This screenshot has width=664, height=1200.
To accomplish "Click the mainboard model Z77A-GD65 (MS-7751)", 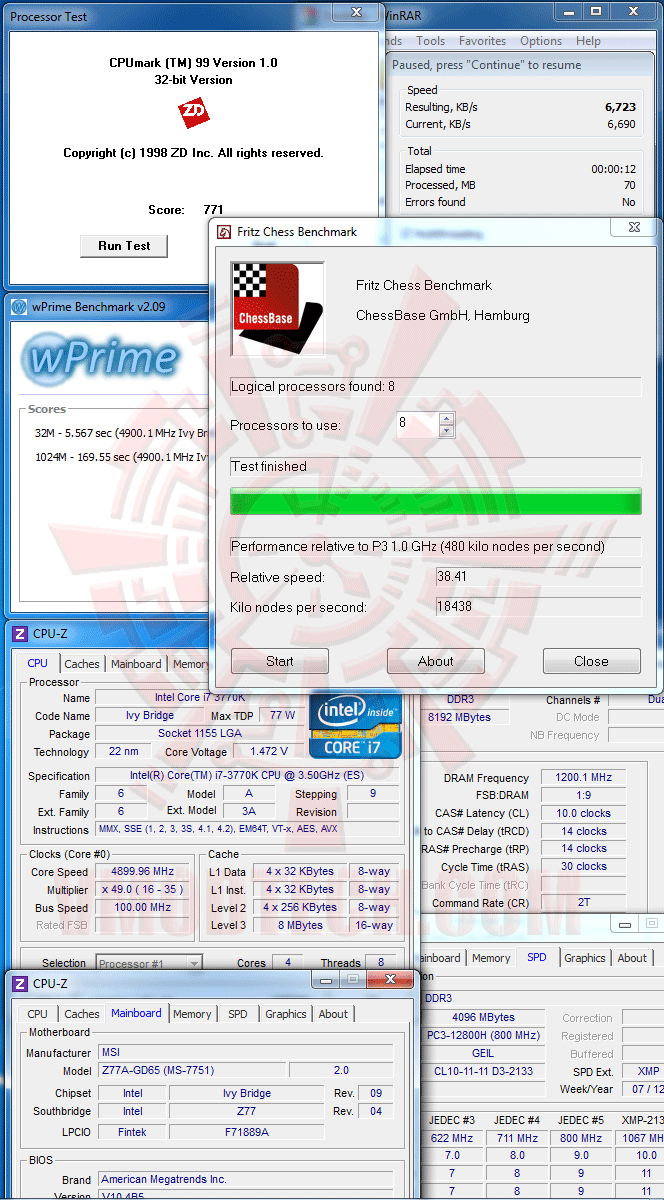I will point(192,1070).
